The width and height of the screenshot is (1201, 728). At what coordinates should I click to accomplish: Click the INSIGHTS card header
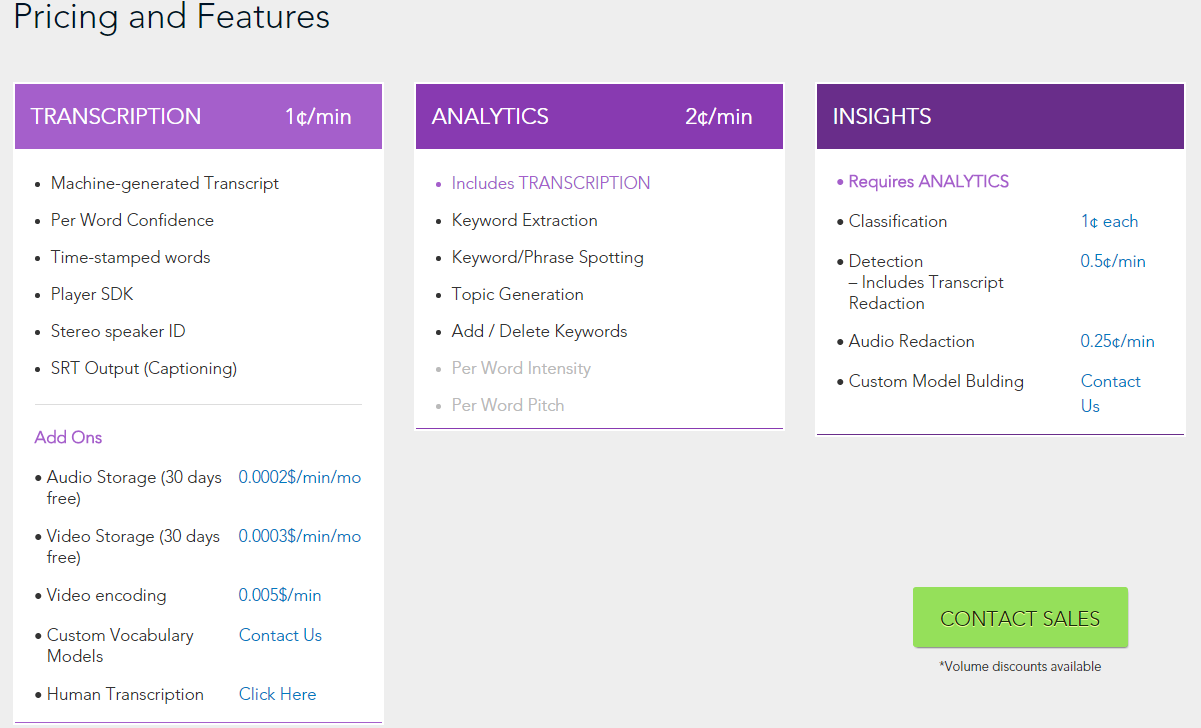pyautogui.click(x=1000, y=117)
